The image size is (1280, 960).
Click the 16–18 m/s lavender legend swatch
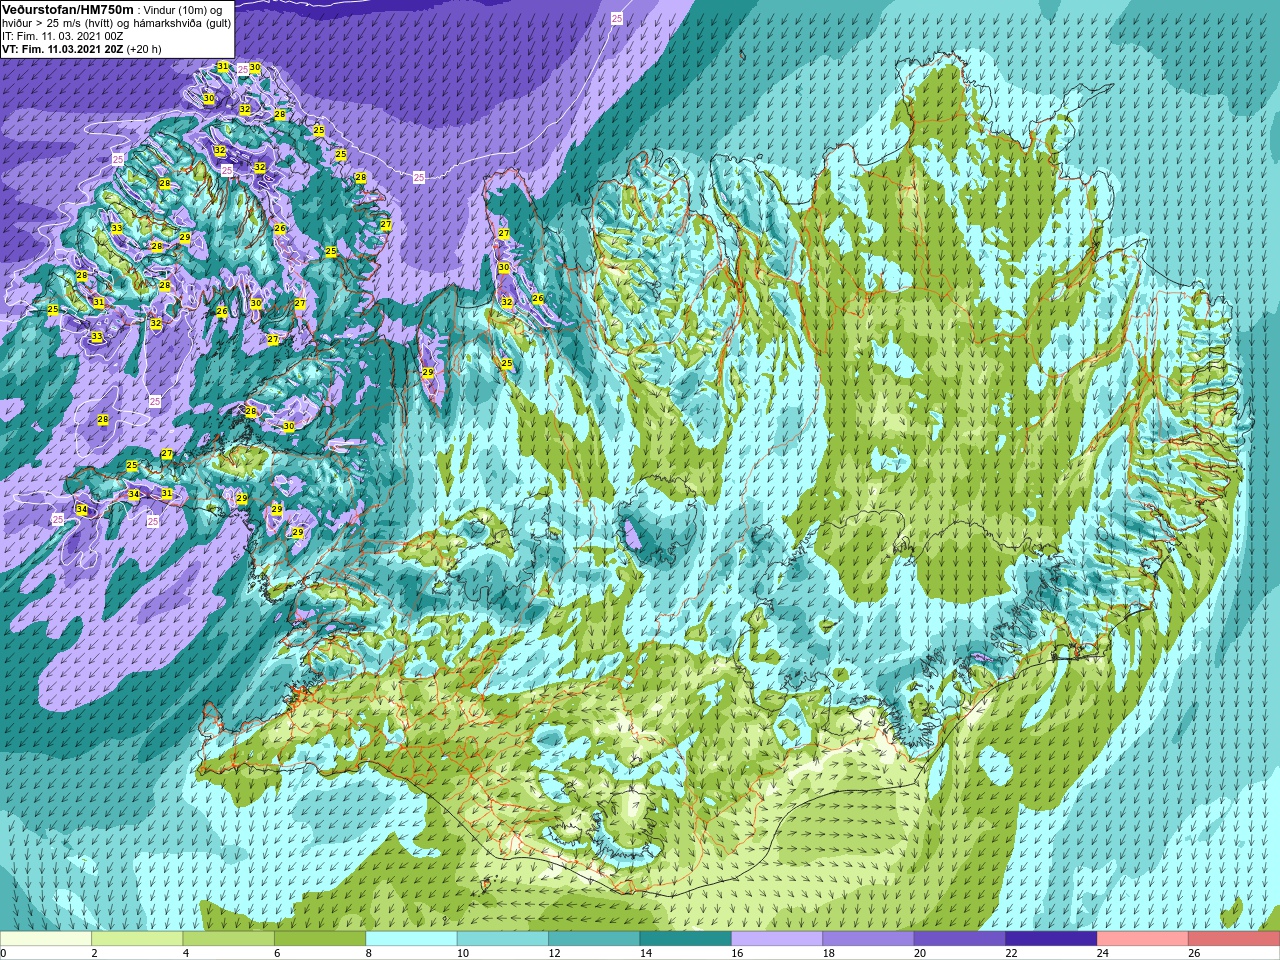(777, 939)
